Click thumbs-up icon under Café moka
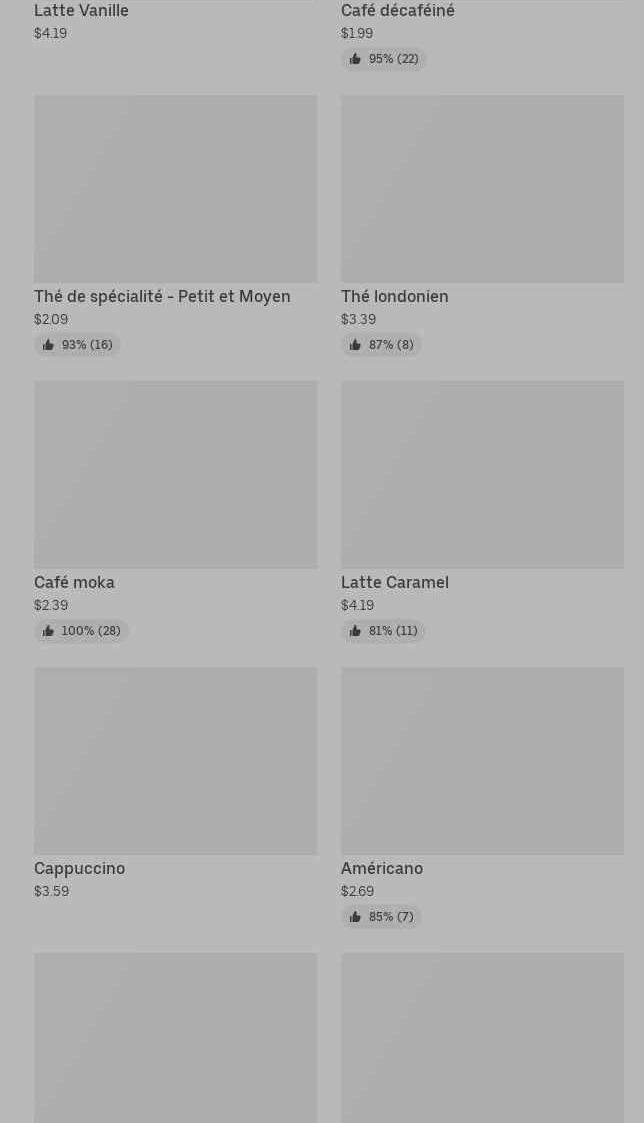Viewport: 644px width, 1123px height. (48, 631)
